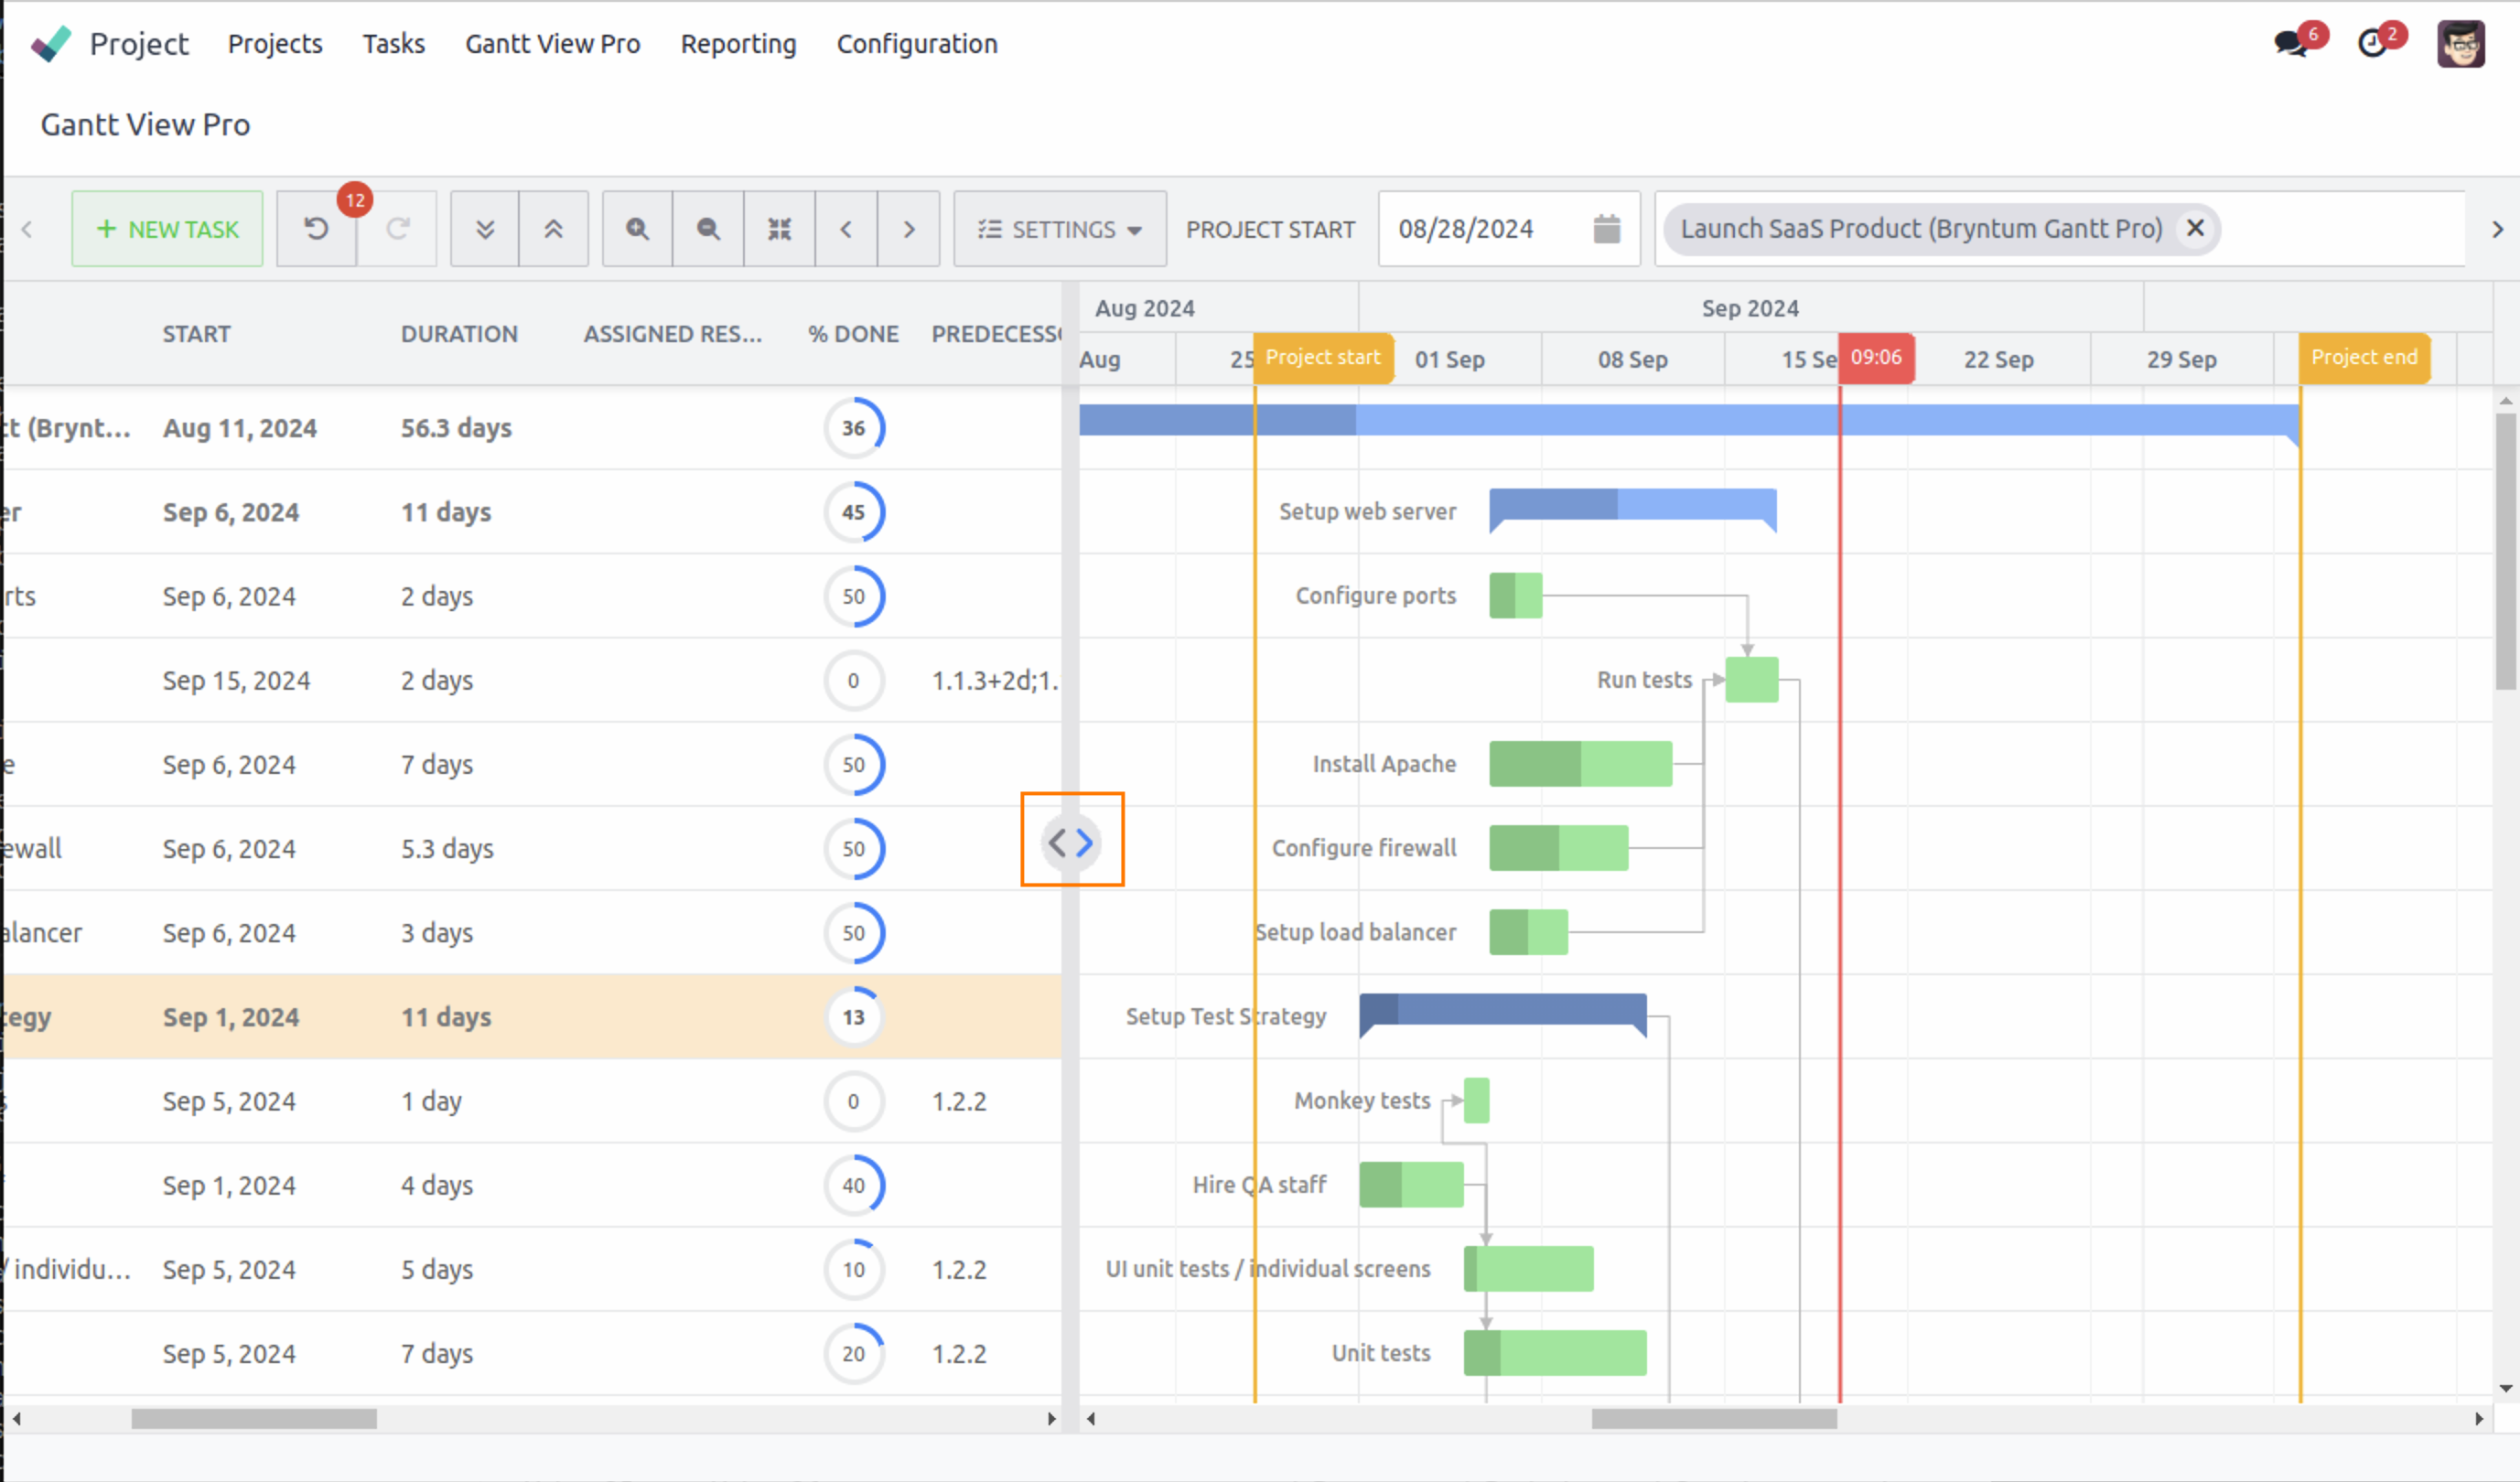Expand the chart panel with splitter arrow

click(x=1087, y=843)
